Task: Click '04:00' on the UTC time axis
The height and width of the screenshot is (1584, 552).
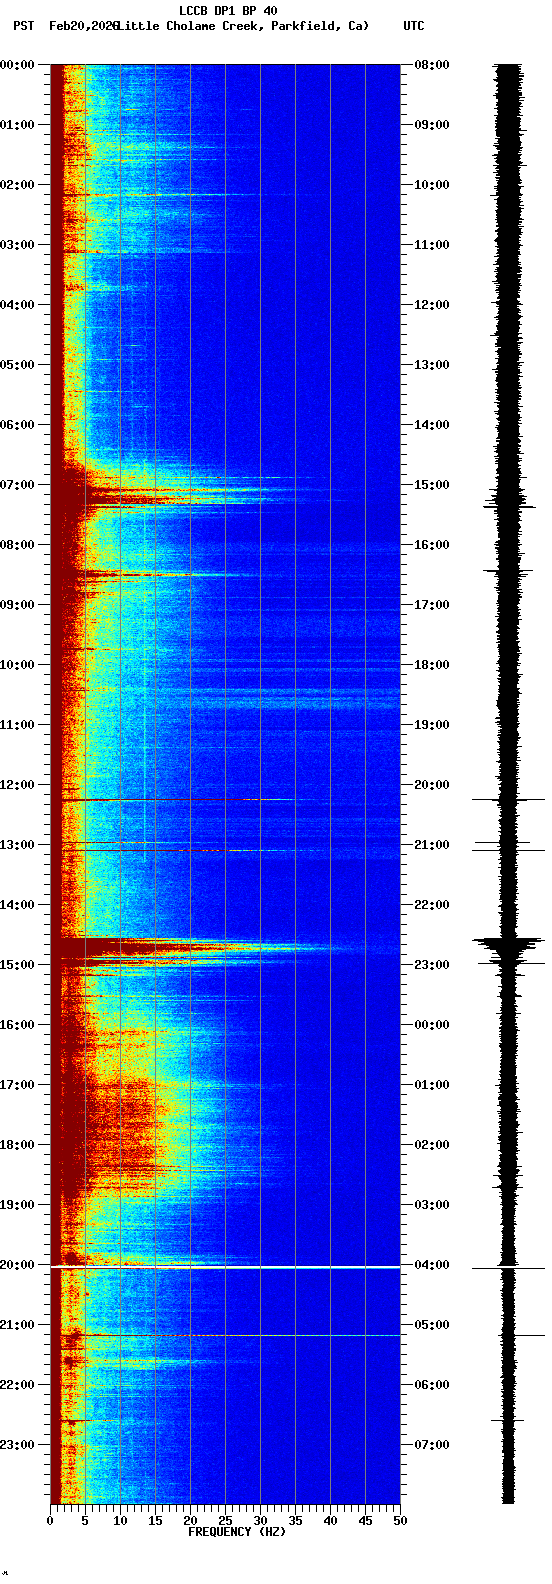Action: [432, 1265]
